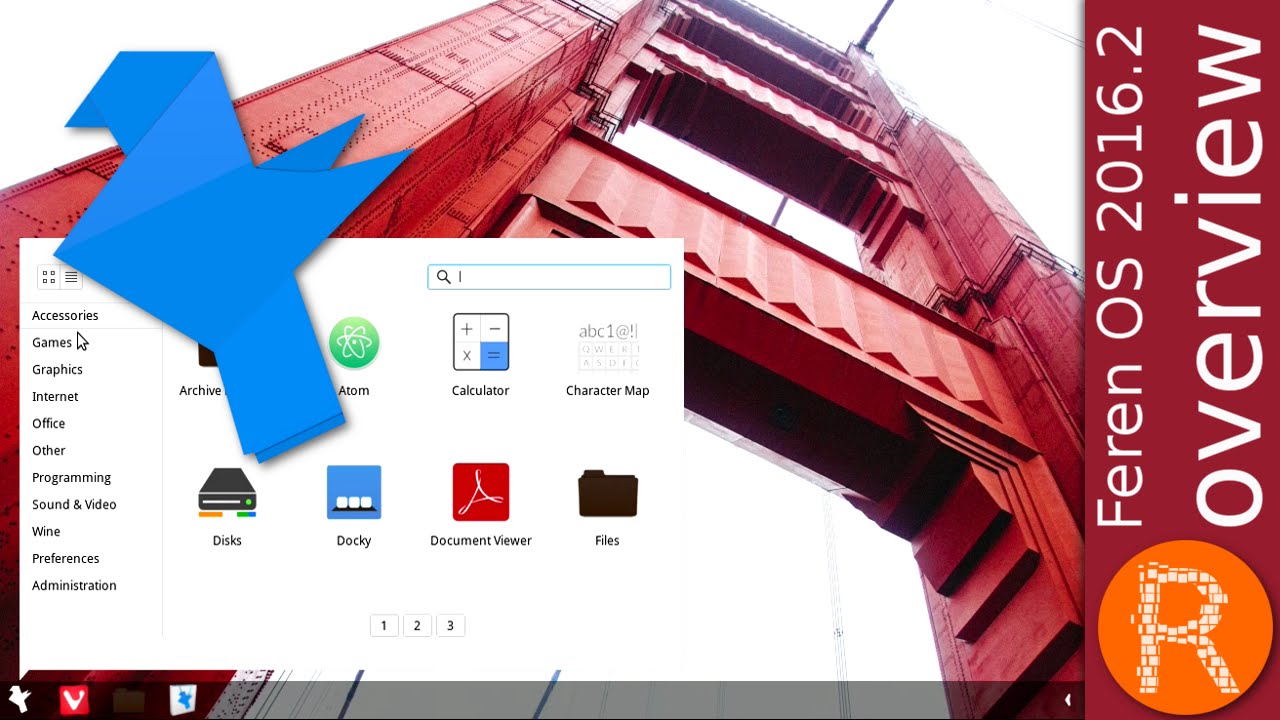Screen dimensions: 1280x720
Task: Launch the Files manager icon
Action: pyautogui.click(x=608, y=493)
